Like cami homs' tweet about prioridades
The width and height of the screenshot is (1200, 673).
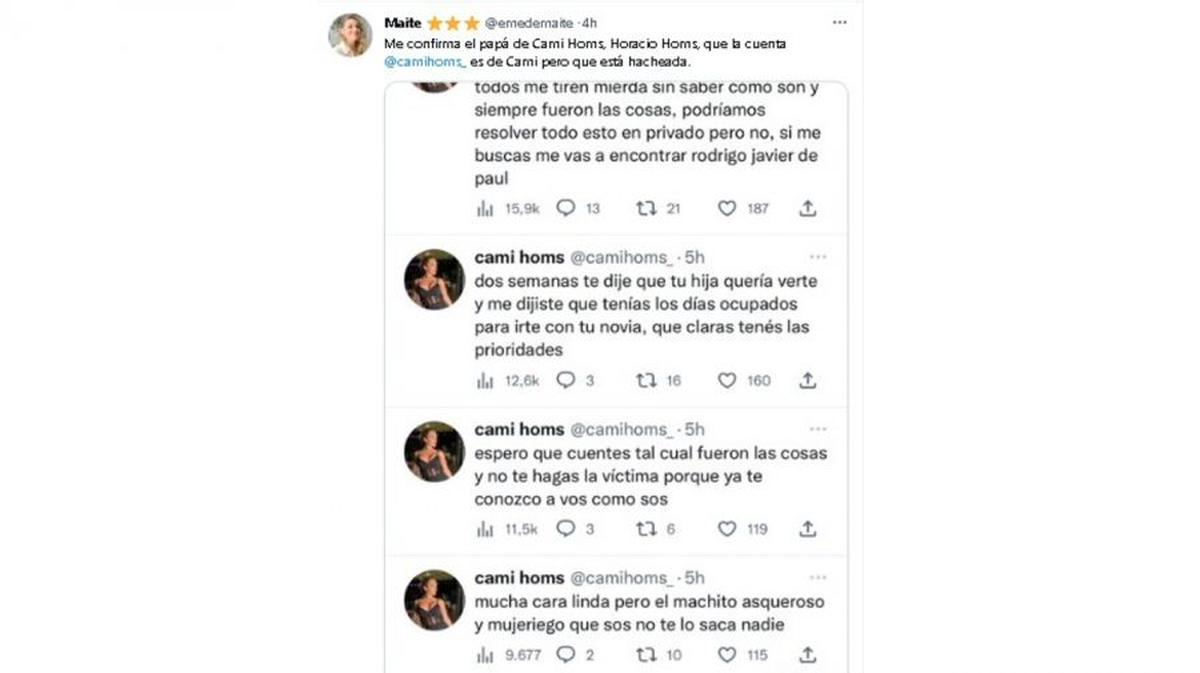point(727,380)
